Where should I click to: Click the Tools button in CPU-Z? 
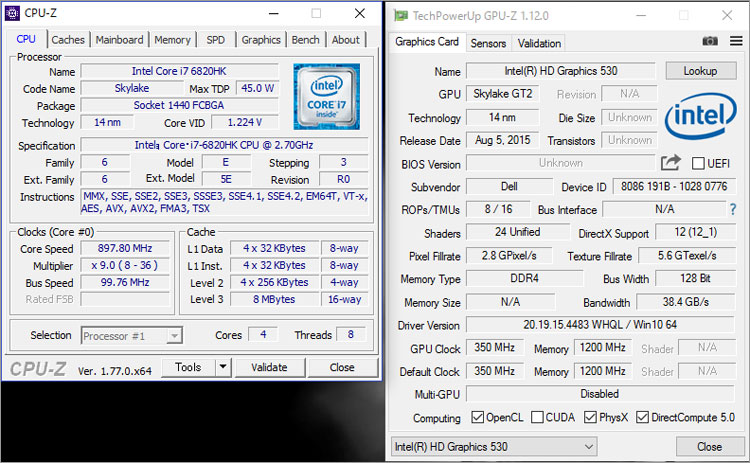tap(188, 367)
